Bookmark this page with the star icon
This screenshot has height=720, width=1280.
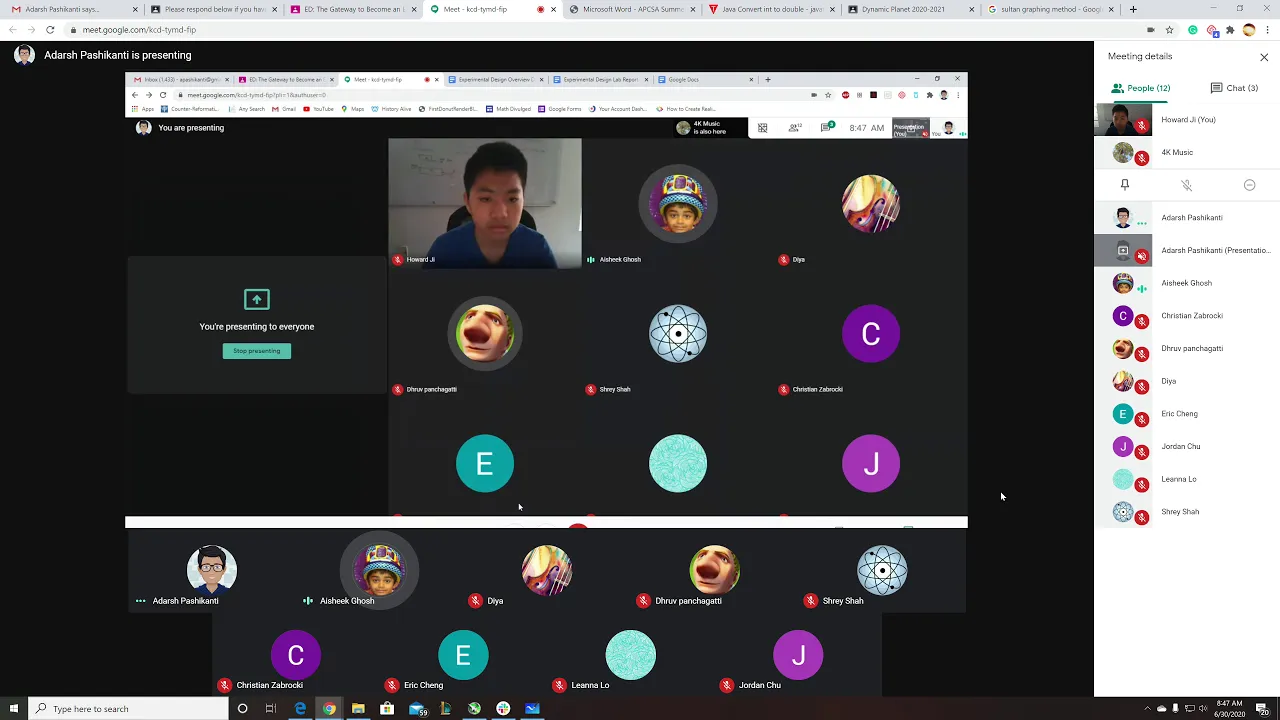tap(1169, 30)
